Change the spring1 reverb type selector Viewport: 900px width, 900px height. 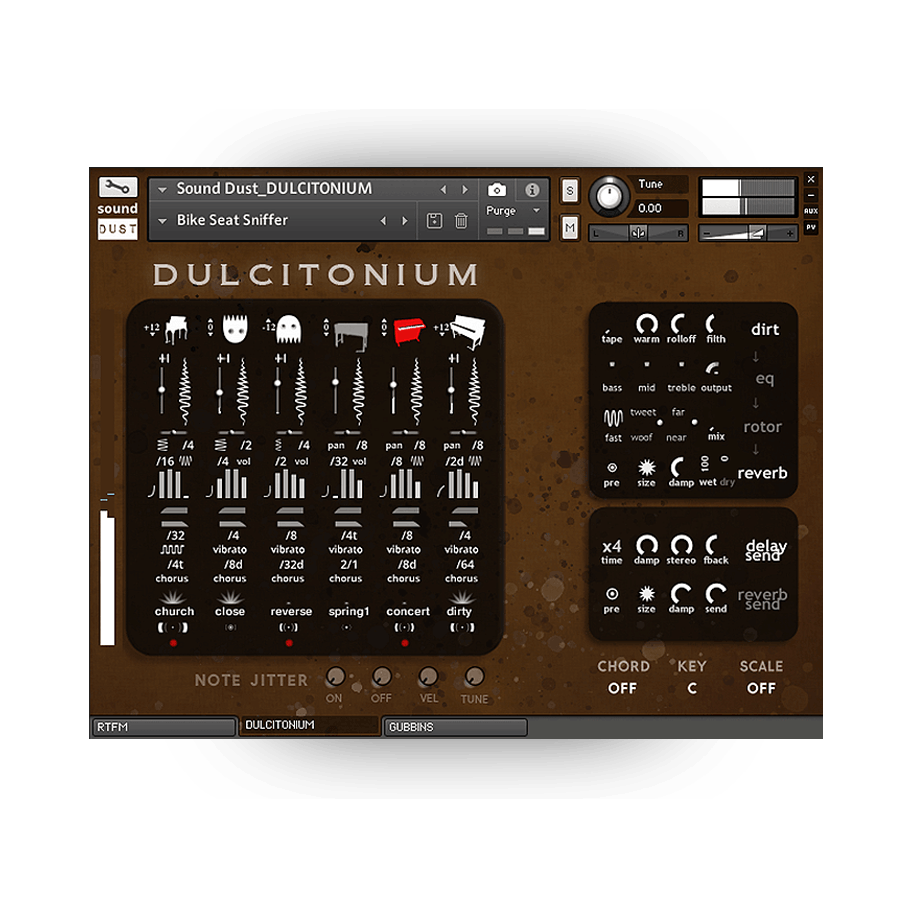point(348,611)
